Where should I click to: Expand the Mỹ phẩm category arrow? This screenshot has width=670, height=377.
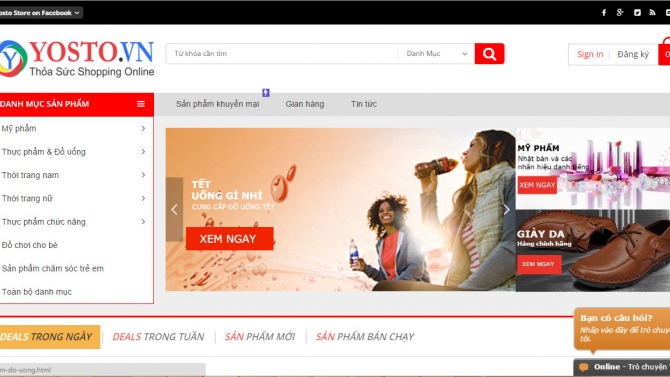[x=143, y=128]
